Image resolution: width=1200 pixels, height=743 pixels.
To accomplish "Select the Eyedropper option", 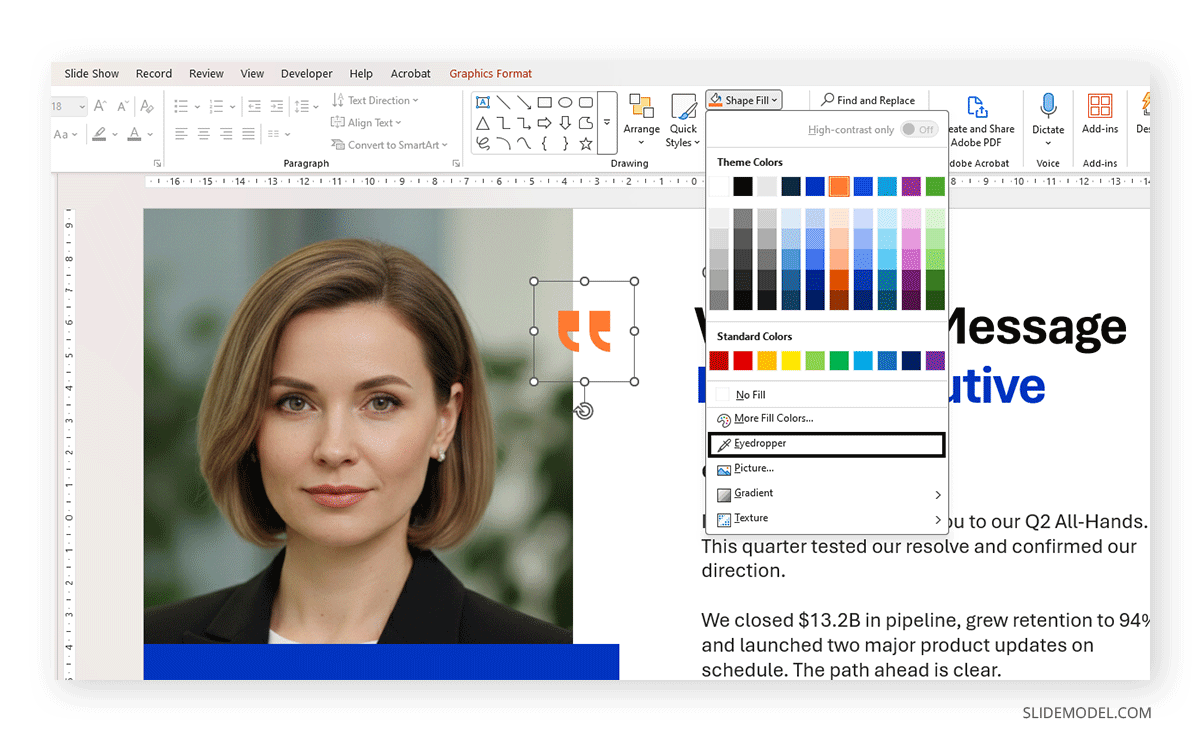I will (826, 444).
